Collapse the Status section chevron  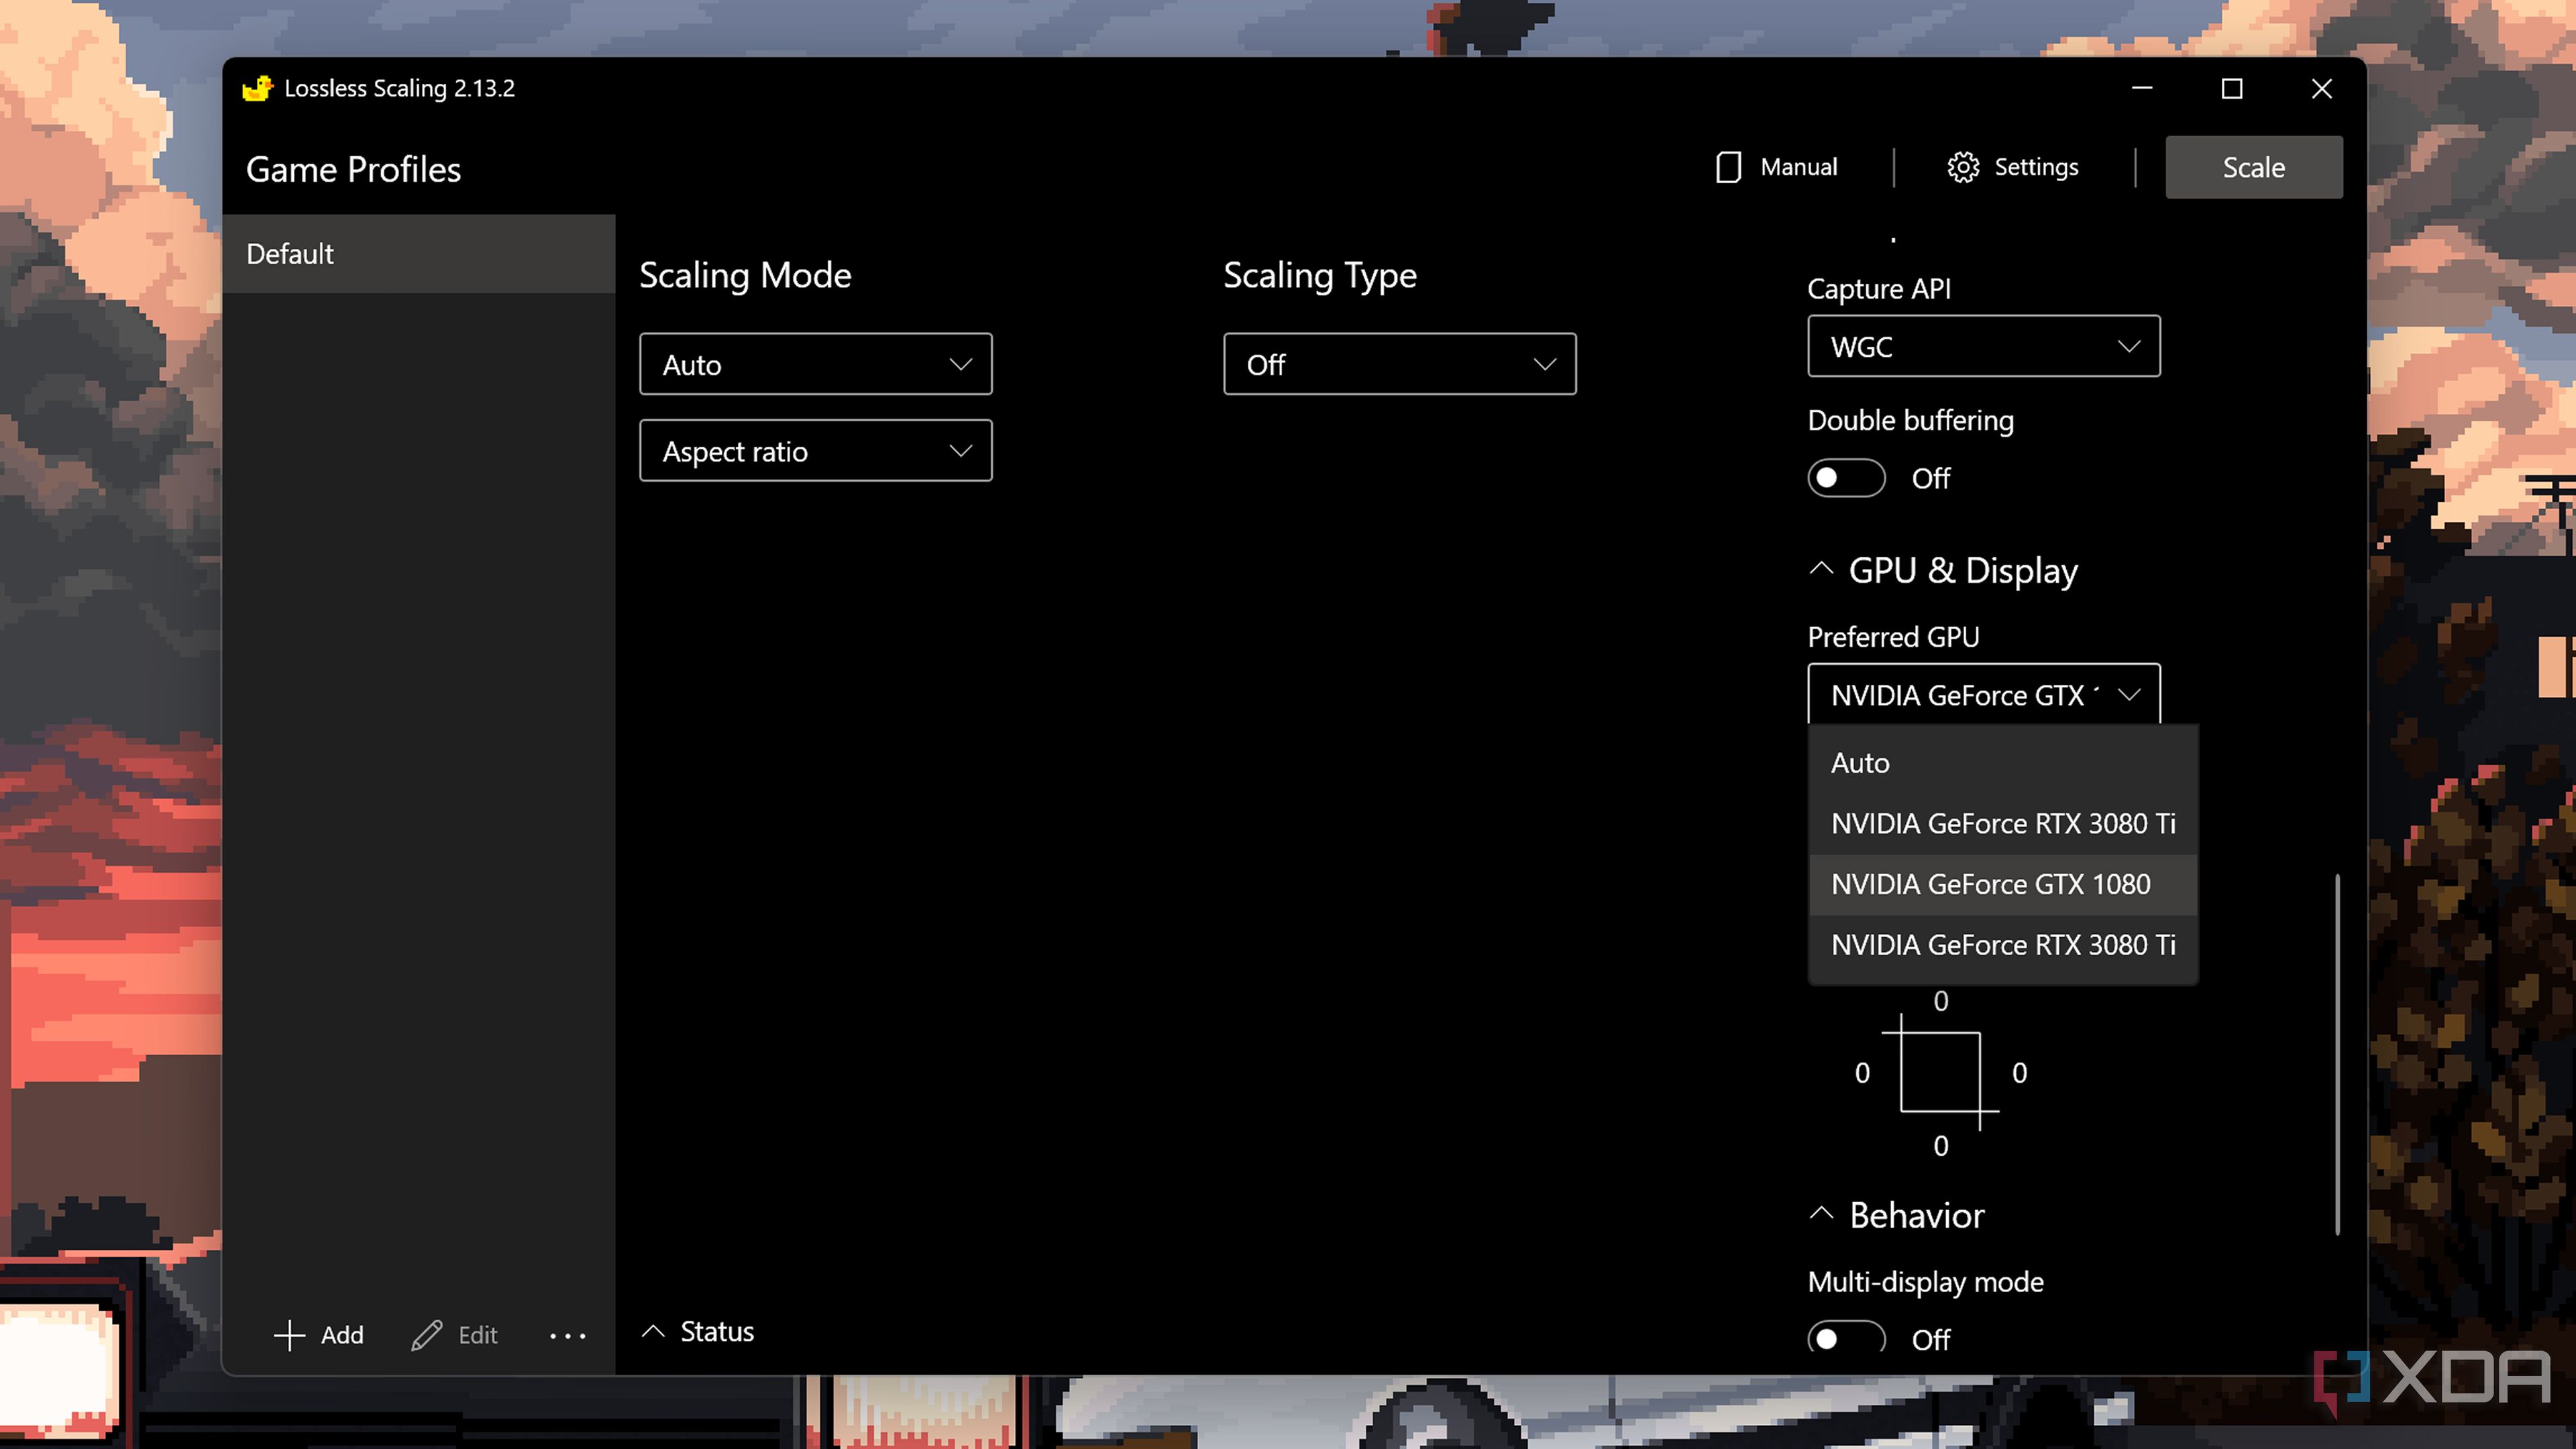tap(653, 1332)
